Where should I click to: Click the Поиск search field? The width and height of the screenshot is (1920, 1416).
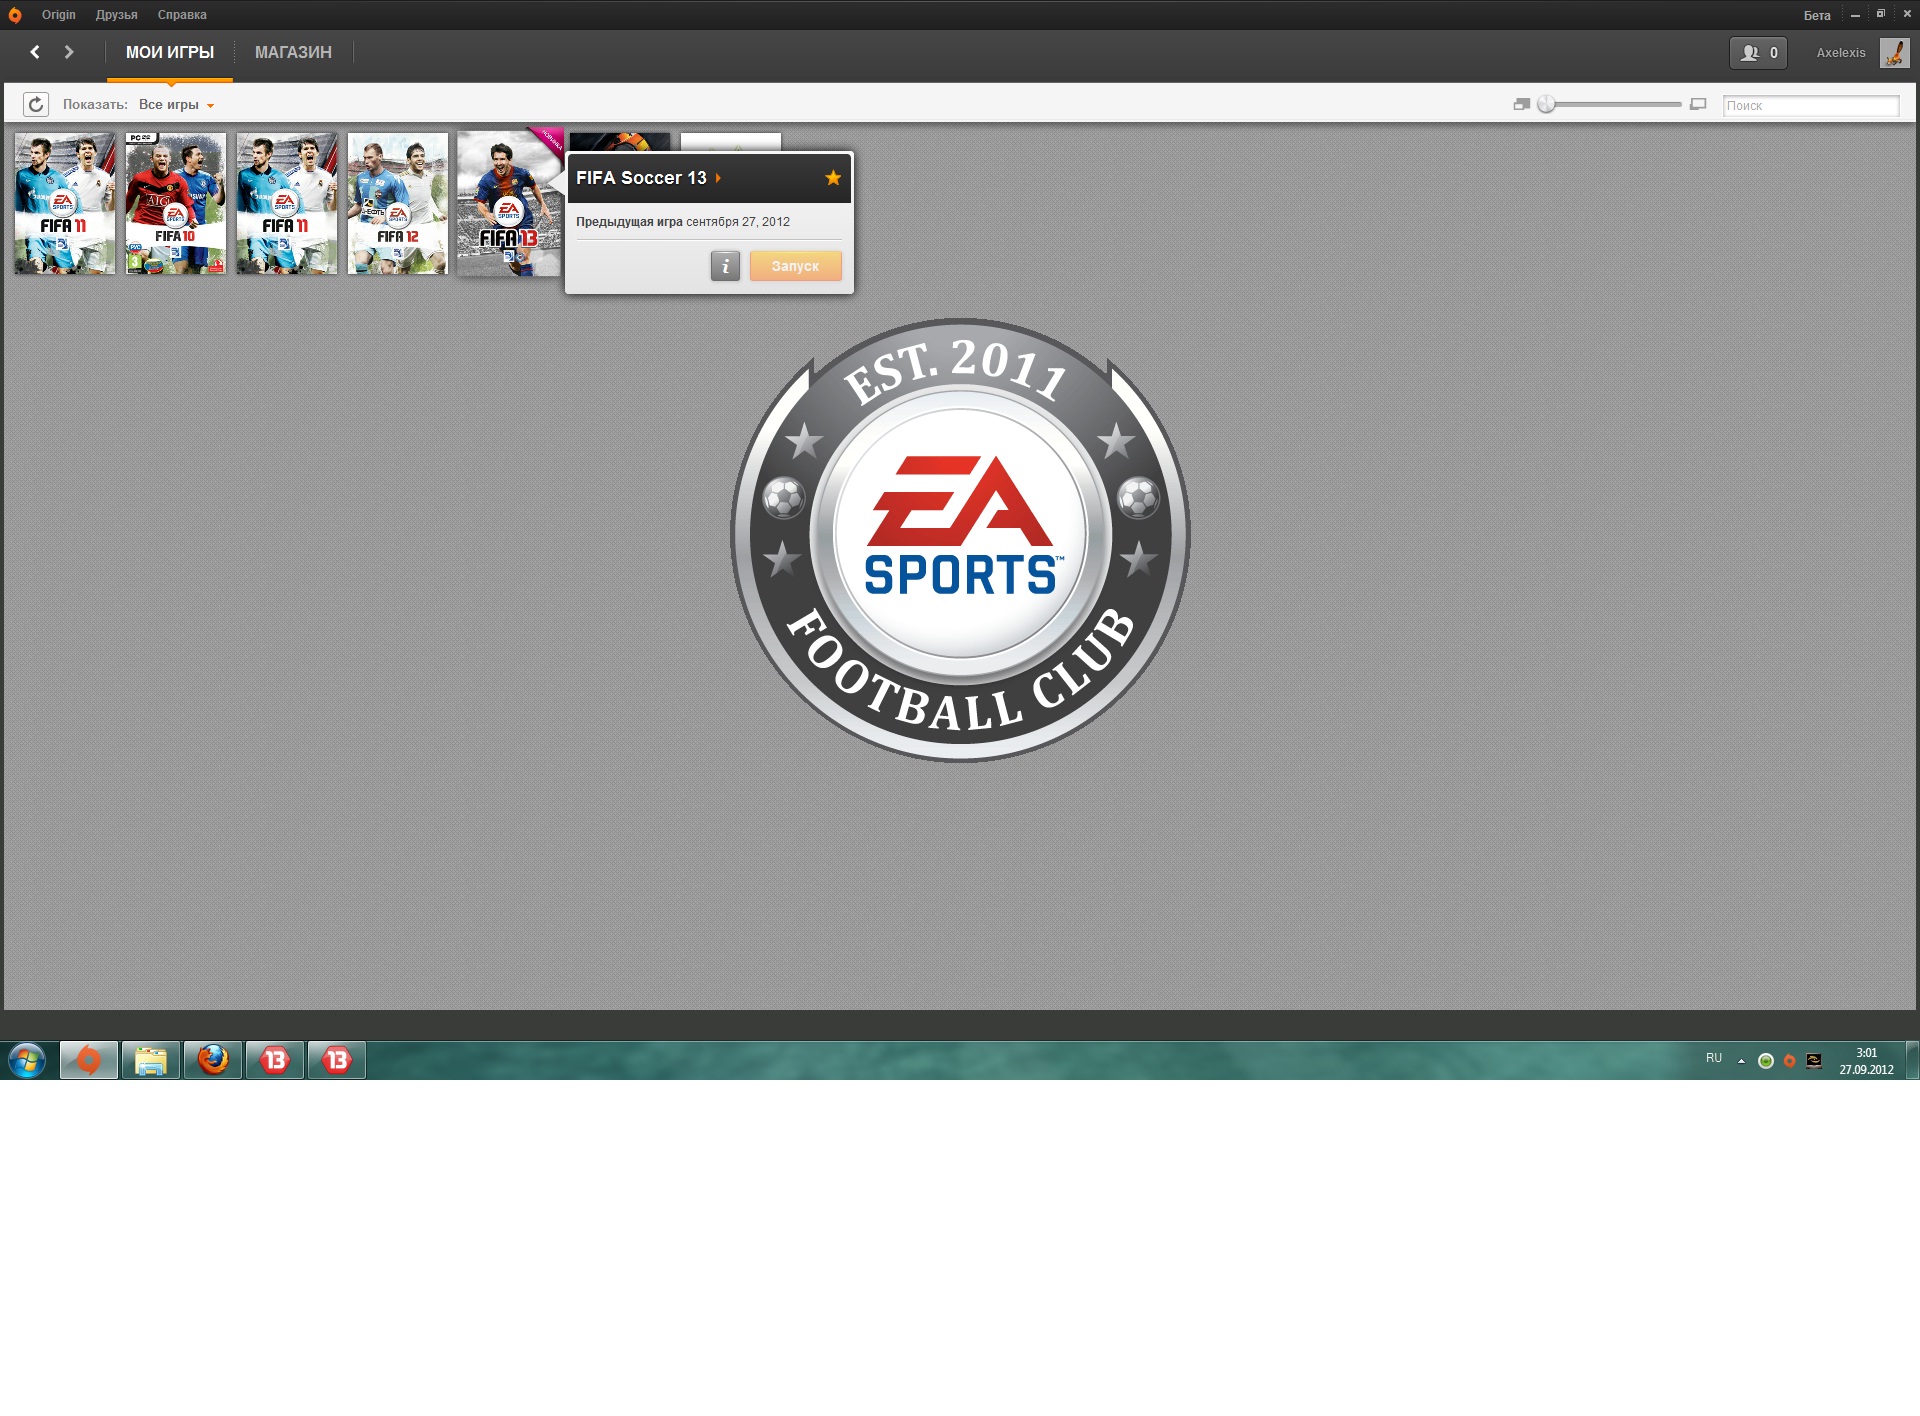pos(1810,105)
